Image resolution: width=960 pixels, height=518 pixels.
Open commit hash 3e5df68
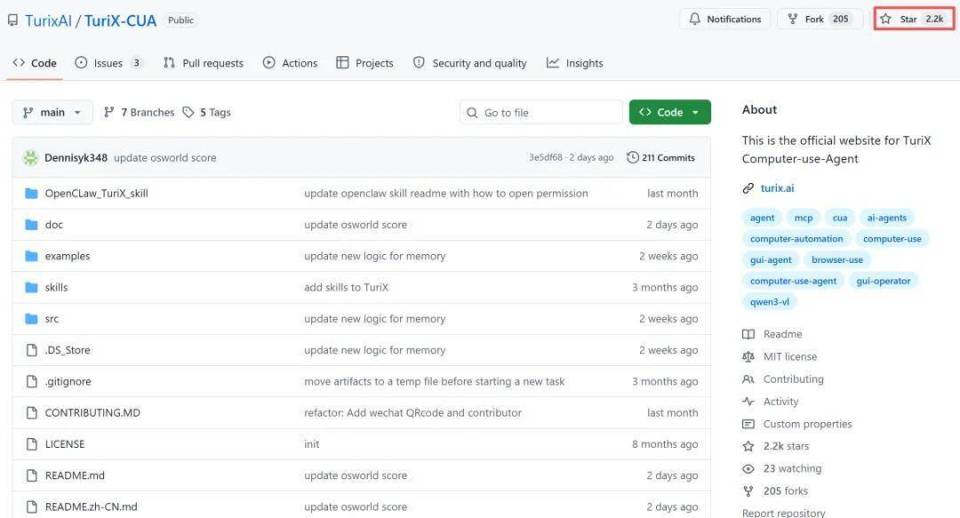pos(546,157)
